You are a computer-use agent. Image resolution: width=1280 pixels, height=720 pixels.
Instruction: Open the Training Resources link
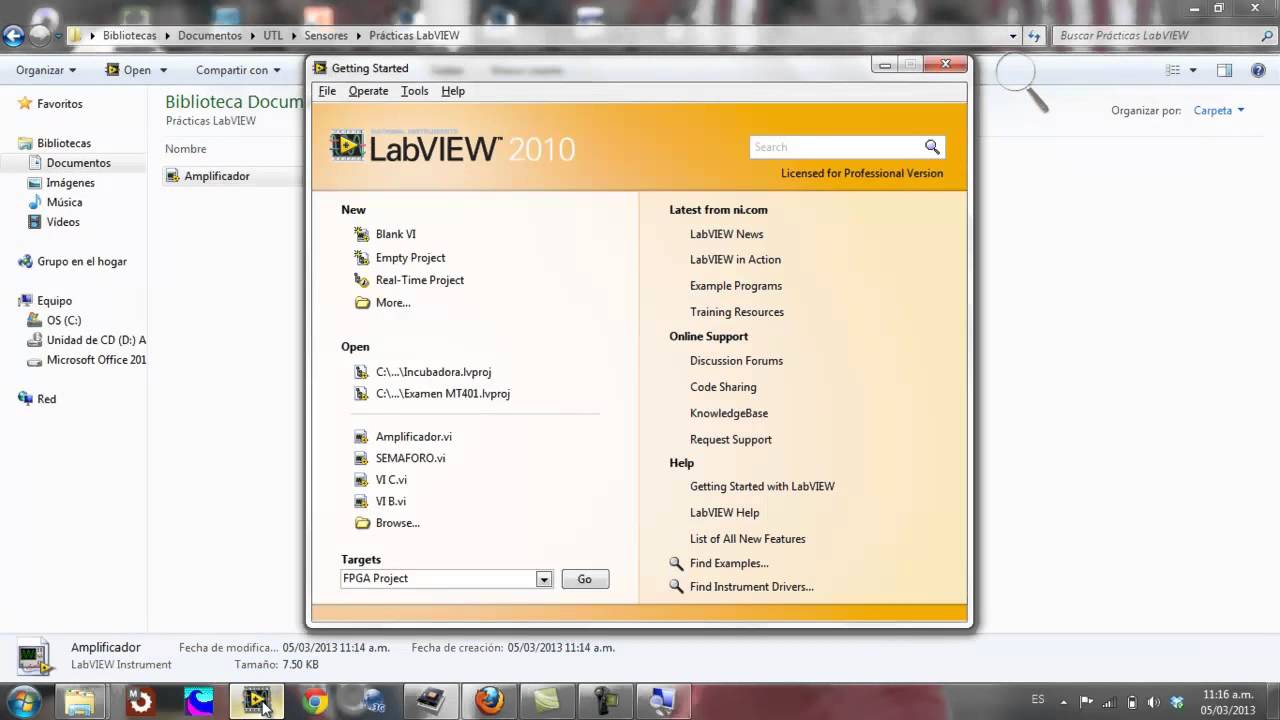[x=736, y=312]
